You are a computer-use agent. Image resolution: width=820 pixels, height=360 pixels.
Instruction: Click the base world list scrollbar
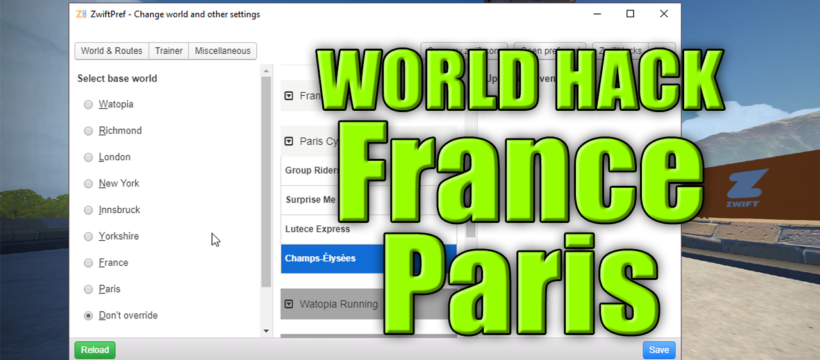coord(266,182)
